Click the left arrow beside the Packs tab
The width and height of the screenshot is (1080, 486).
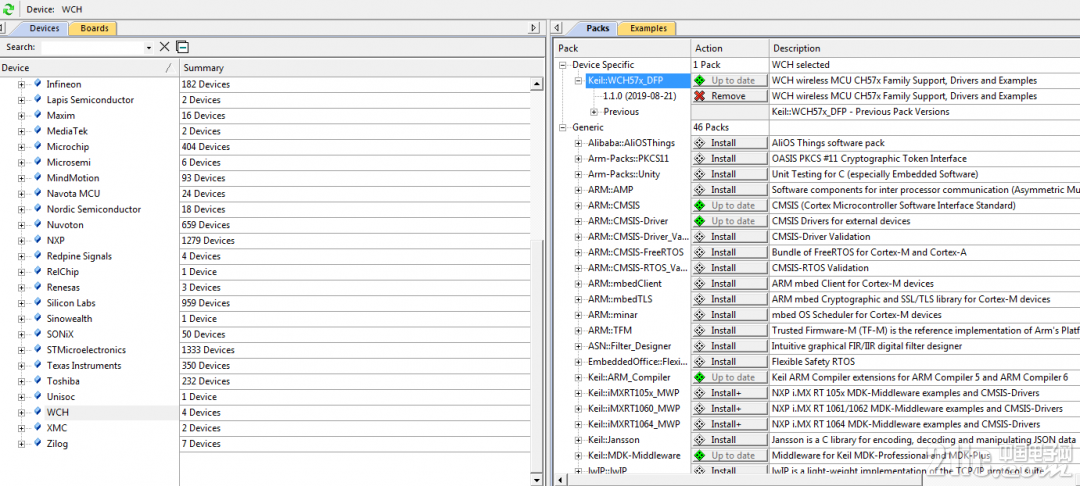coord(559,28)
